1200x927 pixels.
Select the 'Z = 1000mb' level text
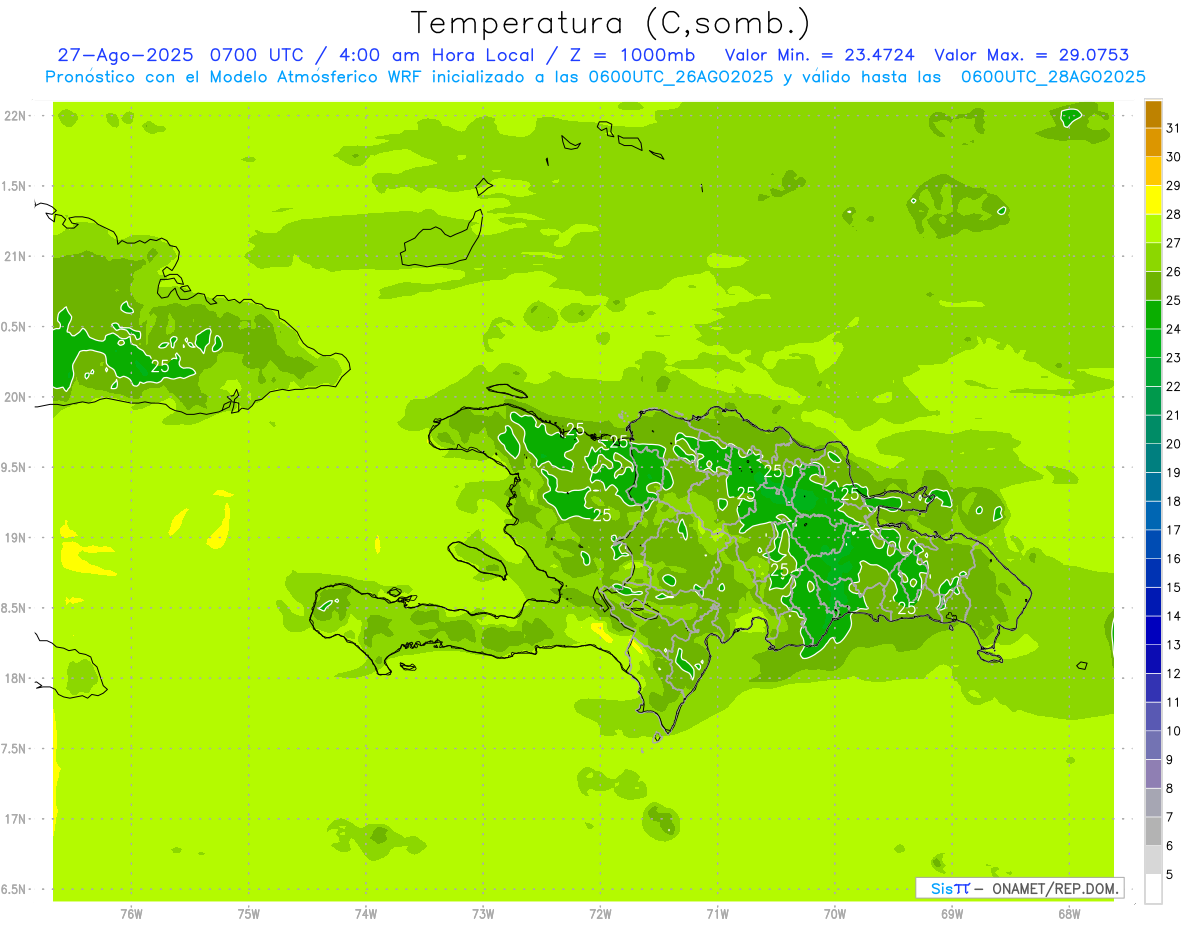[x=633, y=56]
